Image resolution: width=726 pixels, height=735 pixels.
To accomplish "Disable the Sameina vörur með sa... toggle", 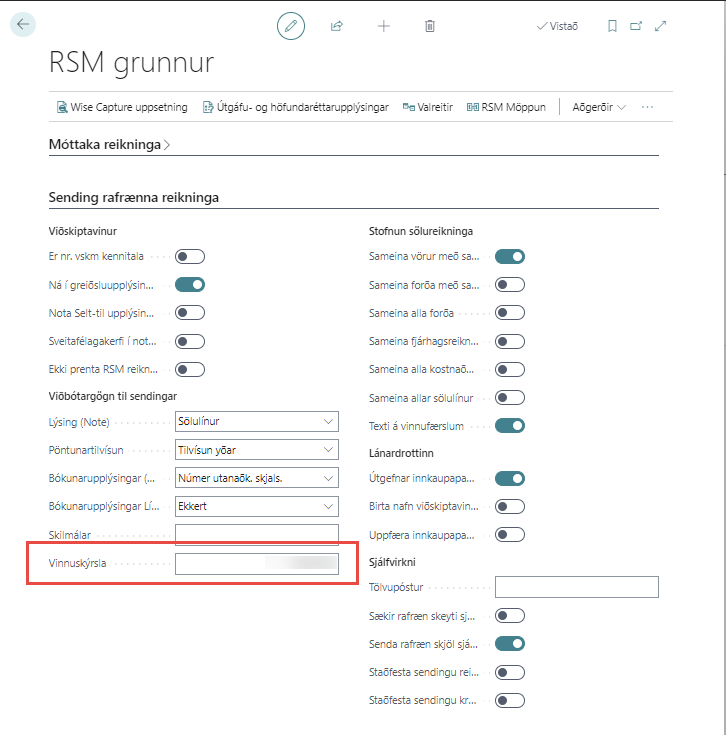I will click(510, 257).
